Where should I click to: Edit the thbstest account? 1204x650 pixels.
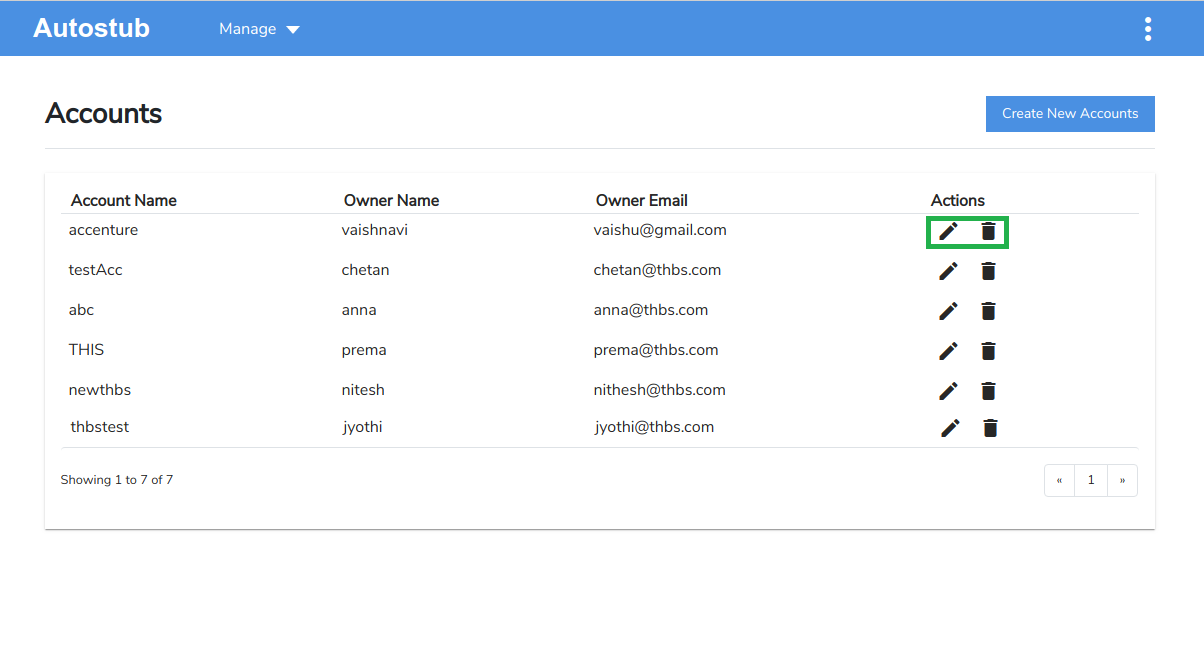[x=950, y=428]
